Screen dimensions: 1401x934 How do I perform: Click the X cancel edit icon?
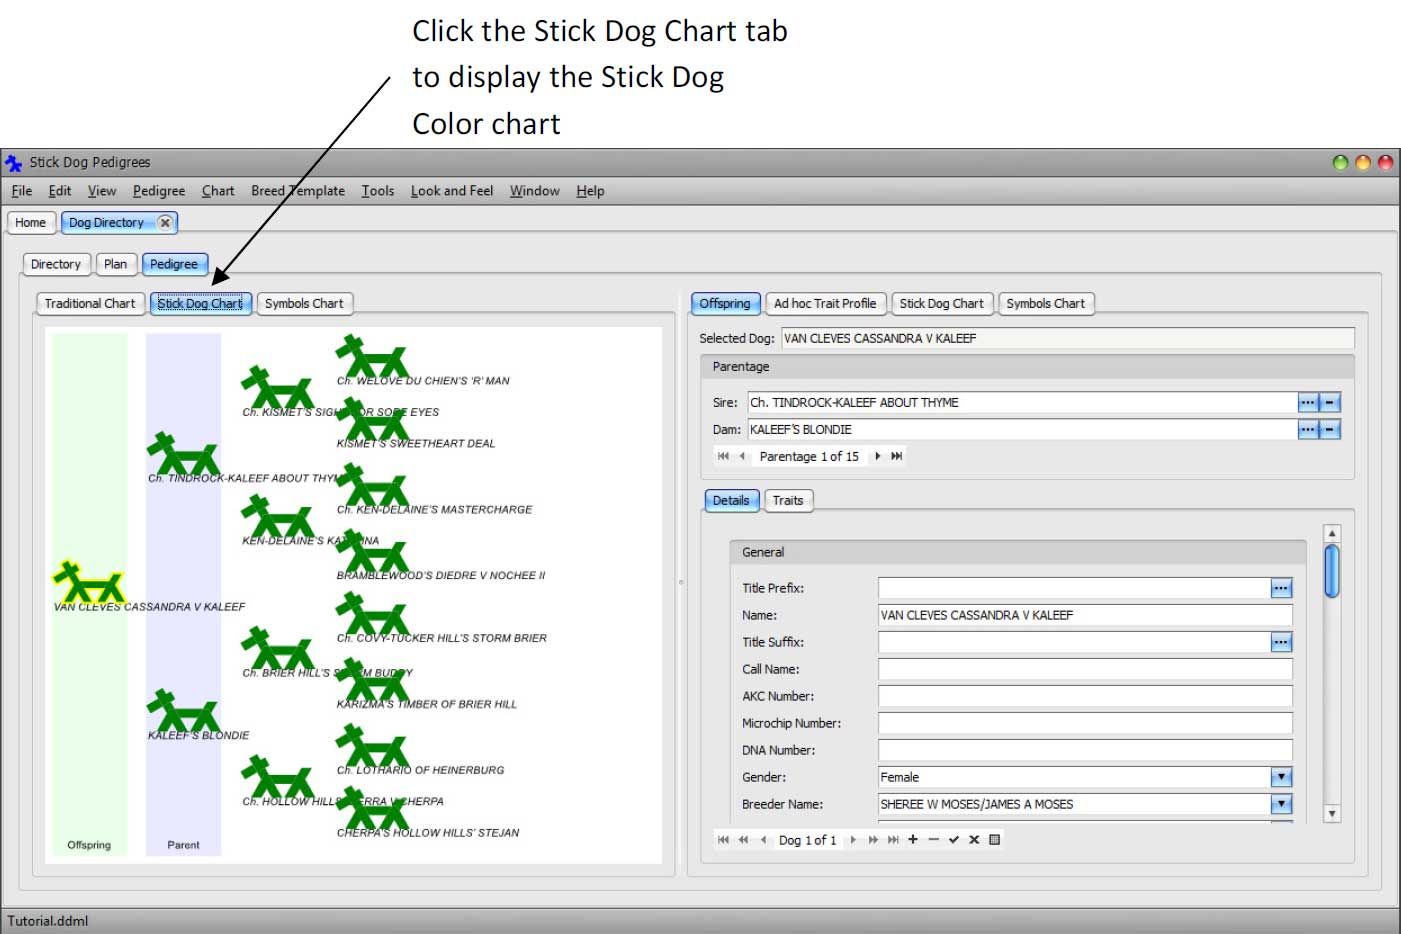click(x=974, y=840)
